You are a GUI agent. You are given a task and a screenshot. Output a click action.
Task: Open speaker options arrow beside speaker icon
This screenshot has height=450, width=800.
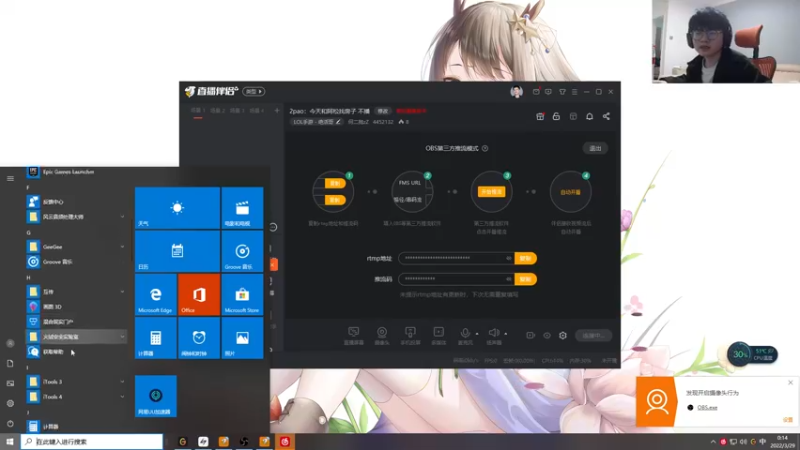tap(506, 334)
